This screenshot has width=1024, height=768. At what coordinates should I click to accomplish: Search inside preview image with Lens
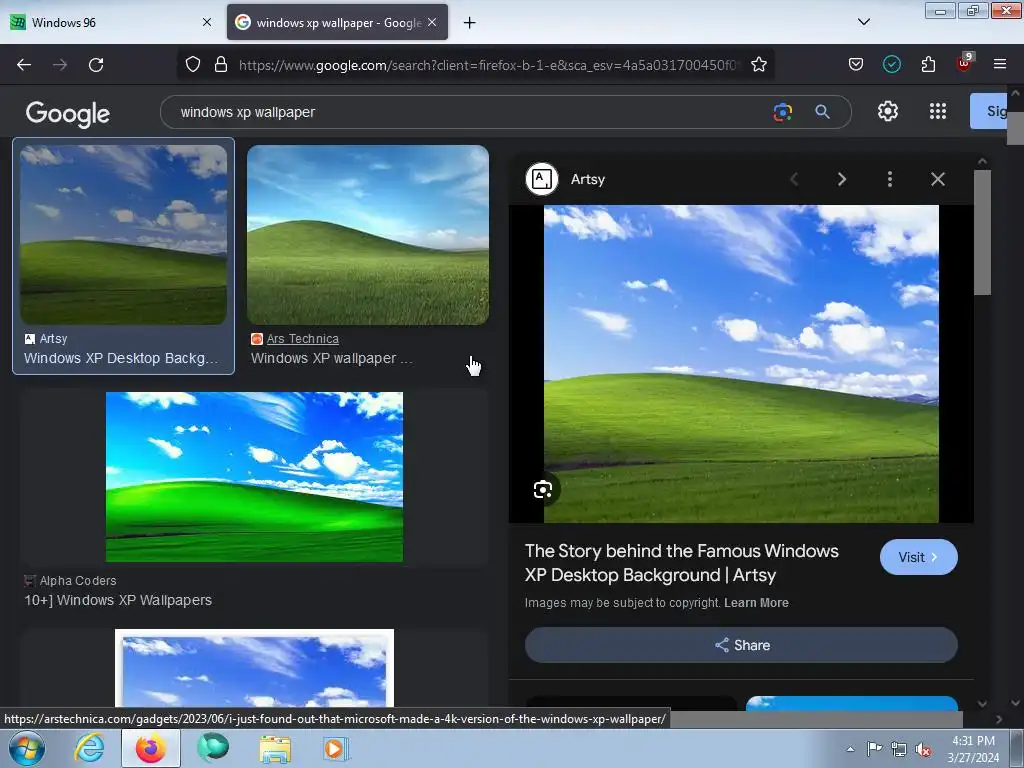(x=543, y=489)
